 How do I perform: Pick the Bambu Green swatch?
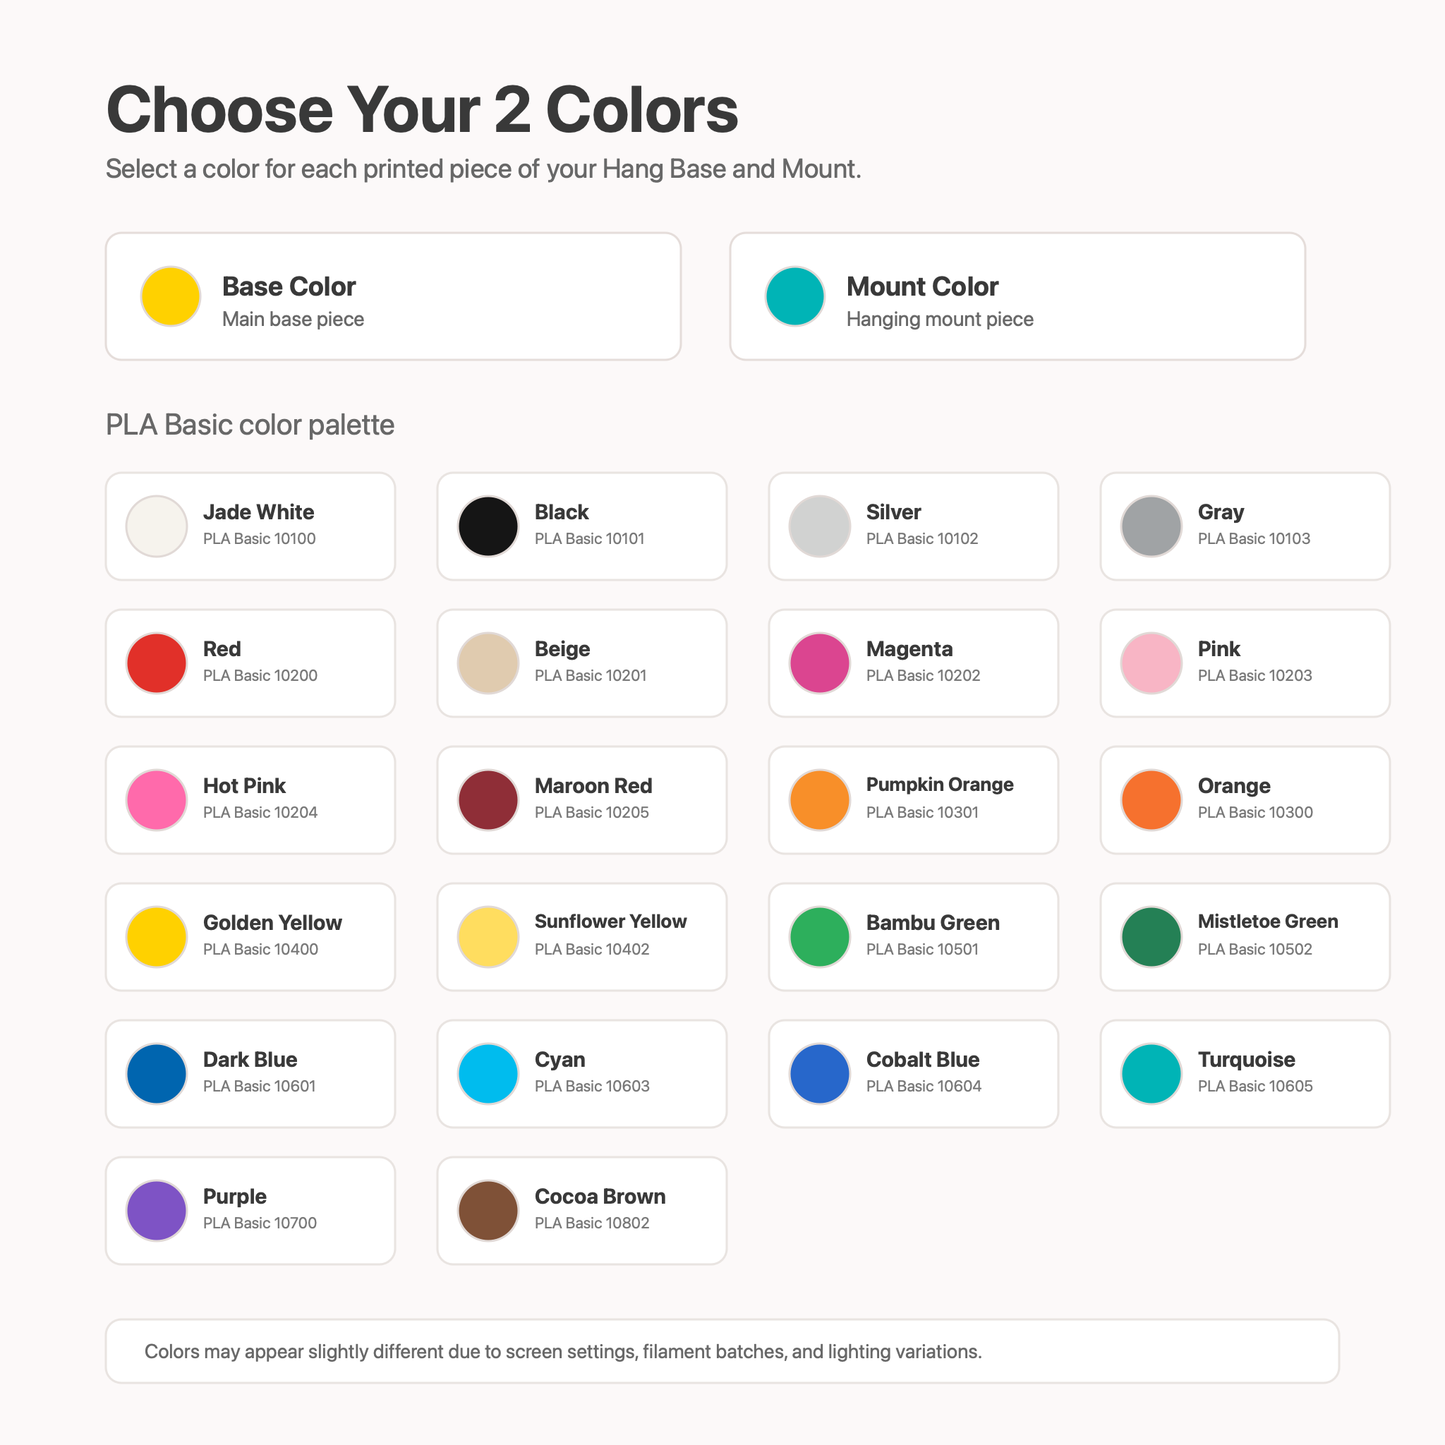click(x=913, y=937)
